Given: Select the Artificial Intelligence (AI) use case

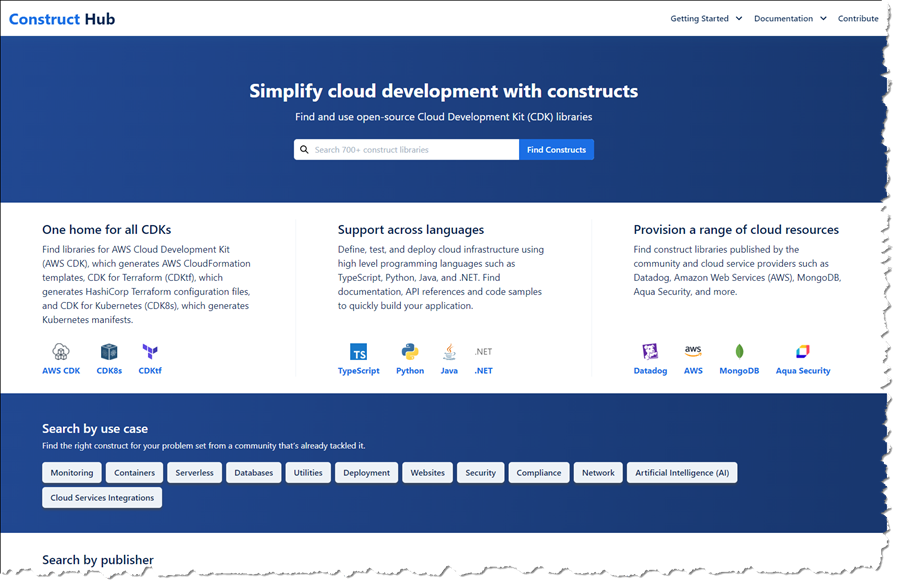Looking at the screenshot, I should click(x=682, y=472).
